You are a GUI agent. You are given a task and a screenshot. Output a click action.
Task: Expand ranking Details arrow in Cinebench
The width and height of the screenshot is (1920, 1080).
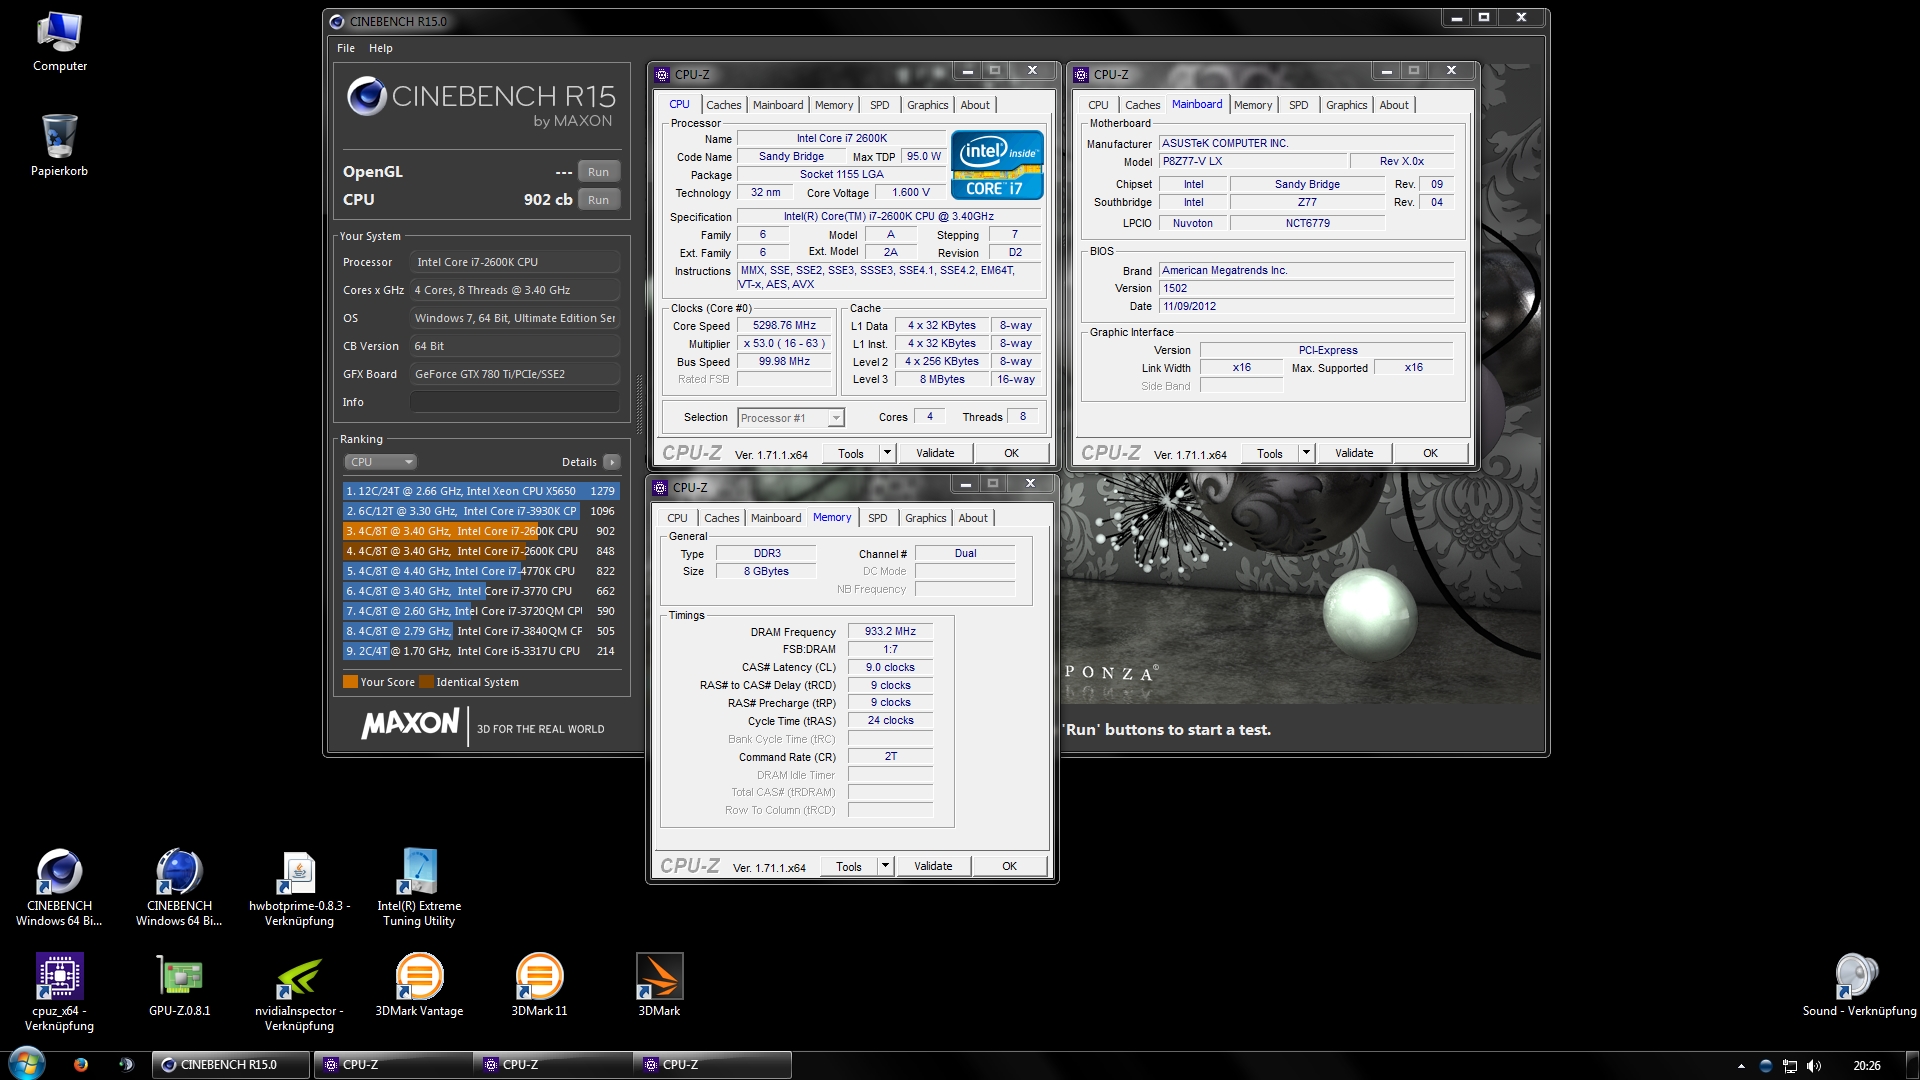(612, 462)
